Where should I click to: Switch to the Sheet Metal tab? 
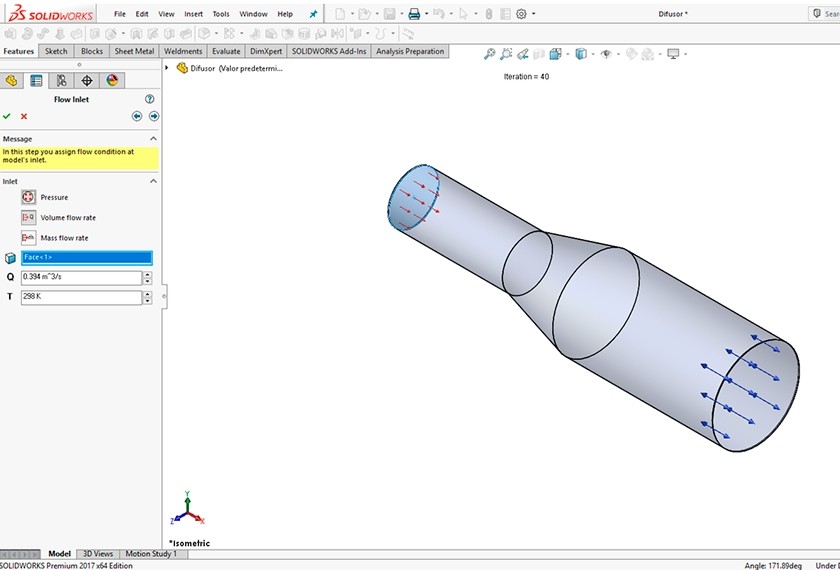(x=134, y=51)
